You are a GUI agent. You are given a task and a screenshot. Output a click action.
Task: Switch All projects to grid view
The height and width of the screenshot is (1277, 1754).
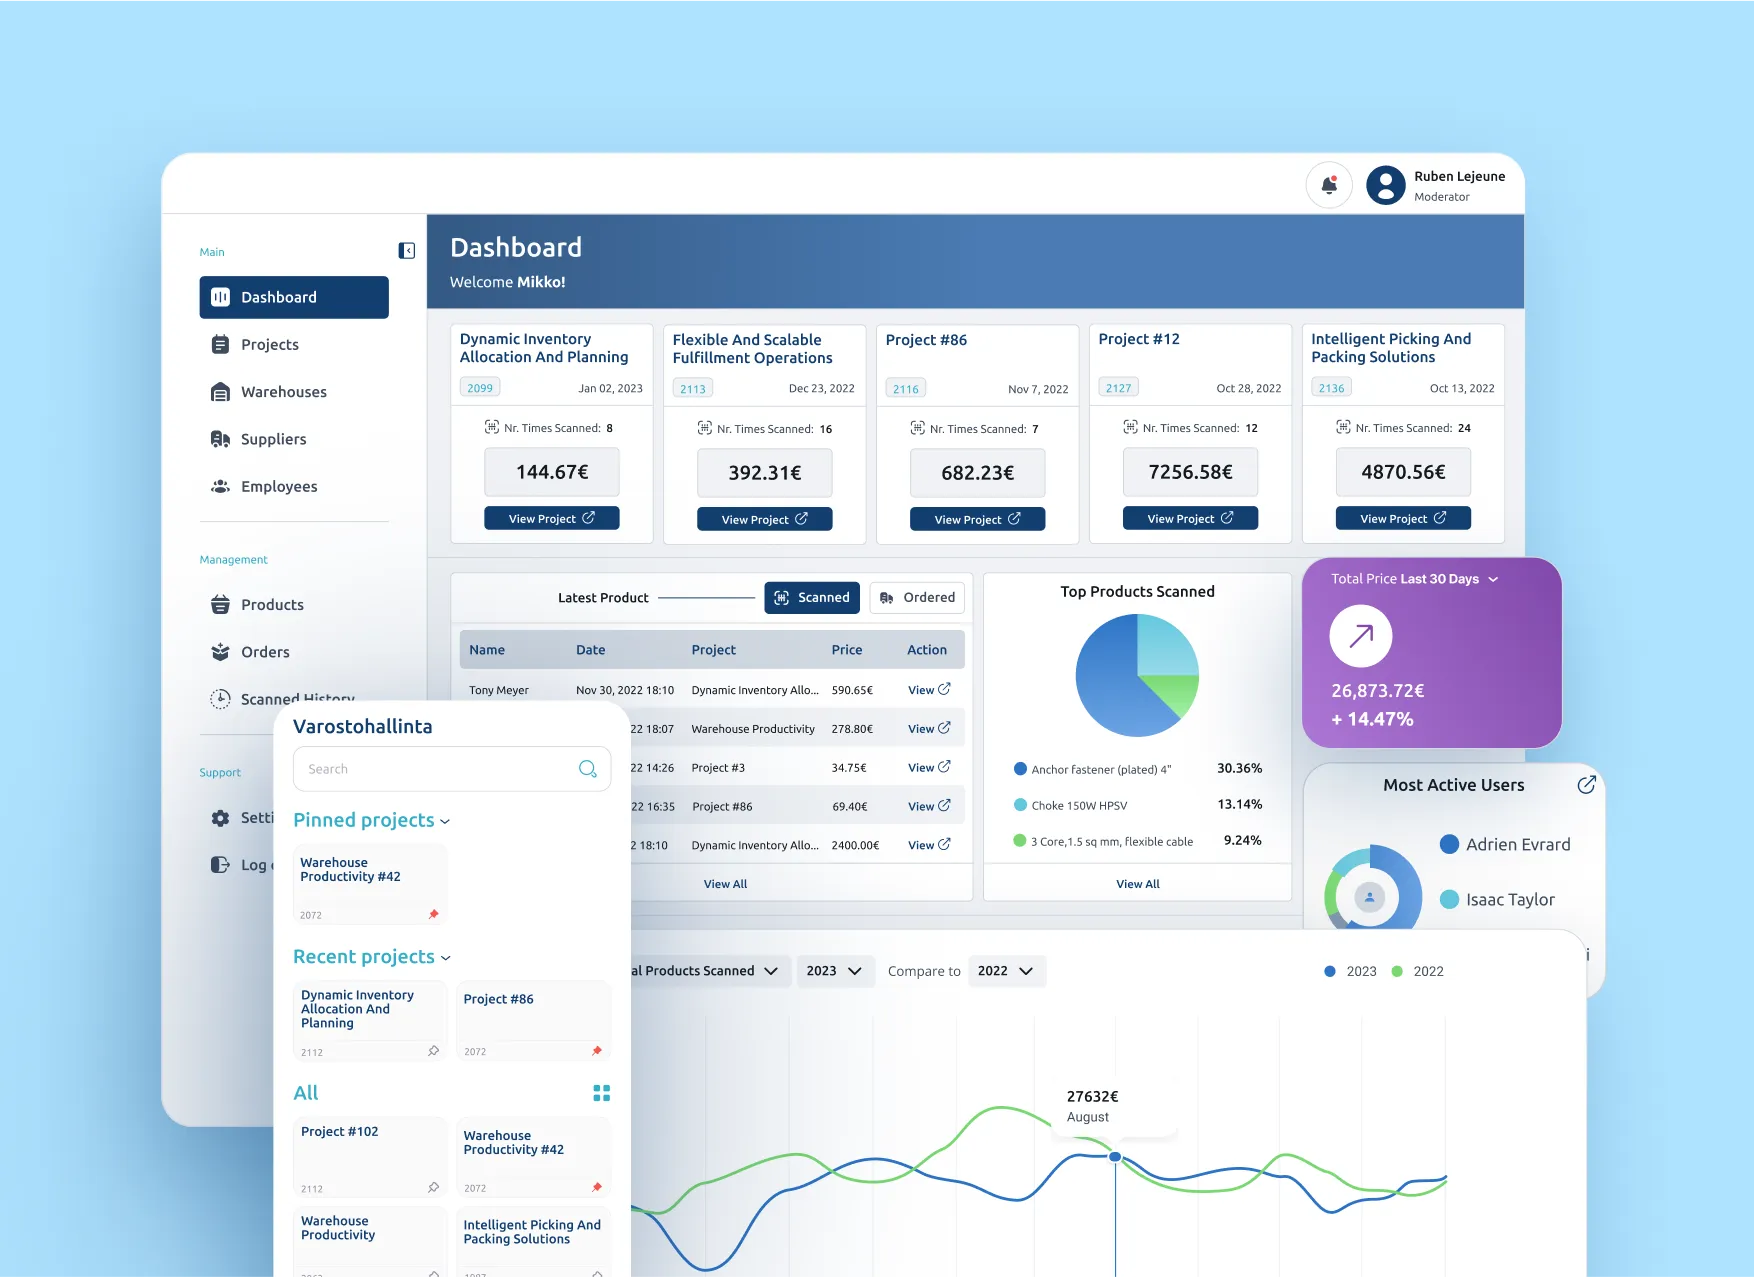[601, 1093]
